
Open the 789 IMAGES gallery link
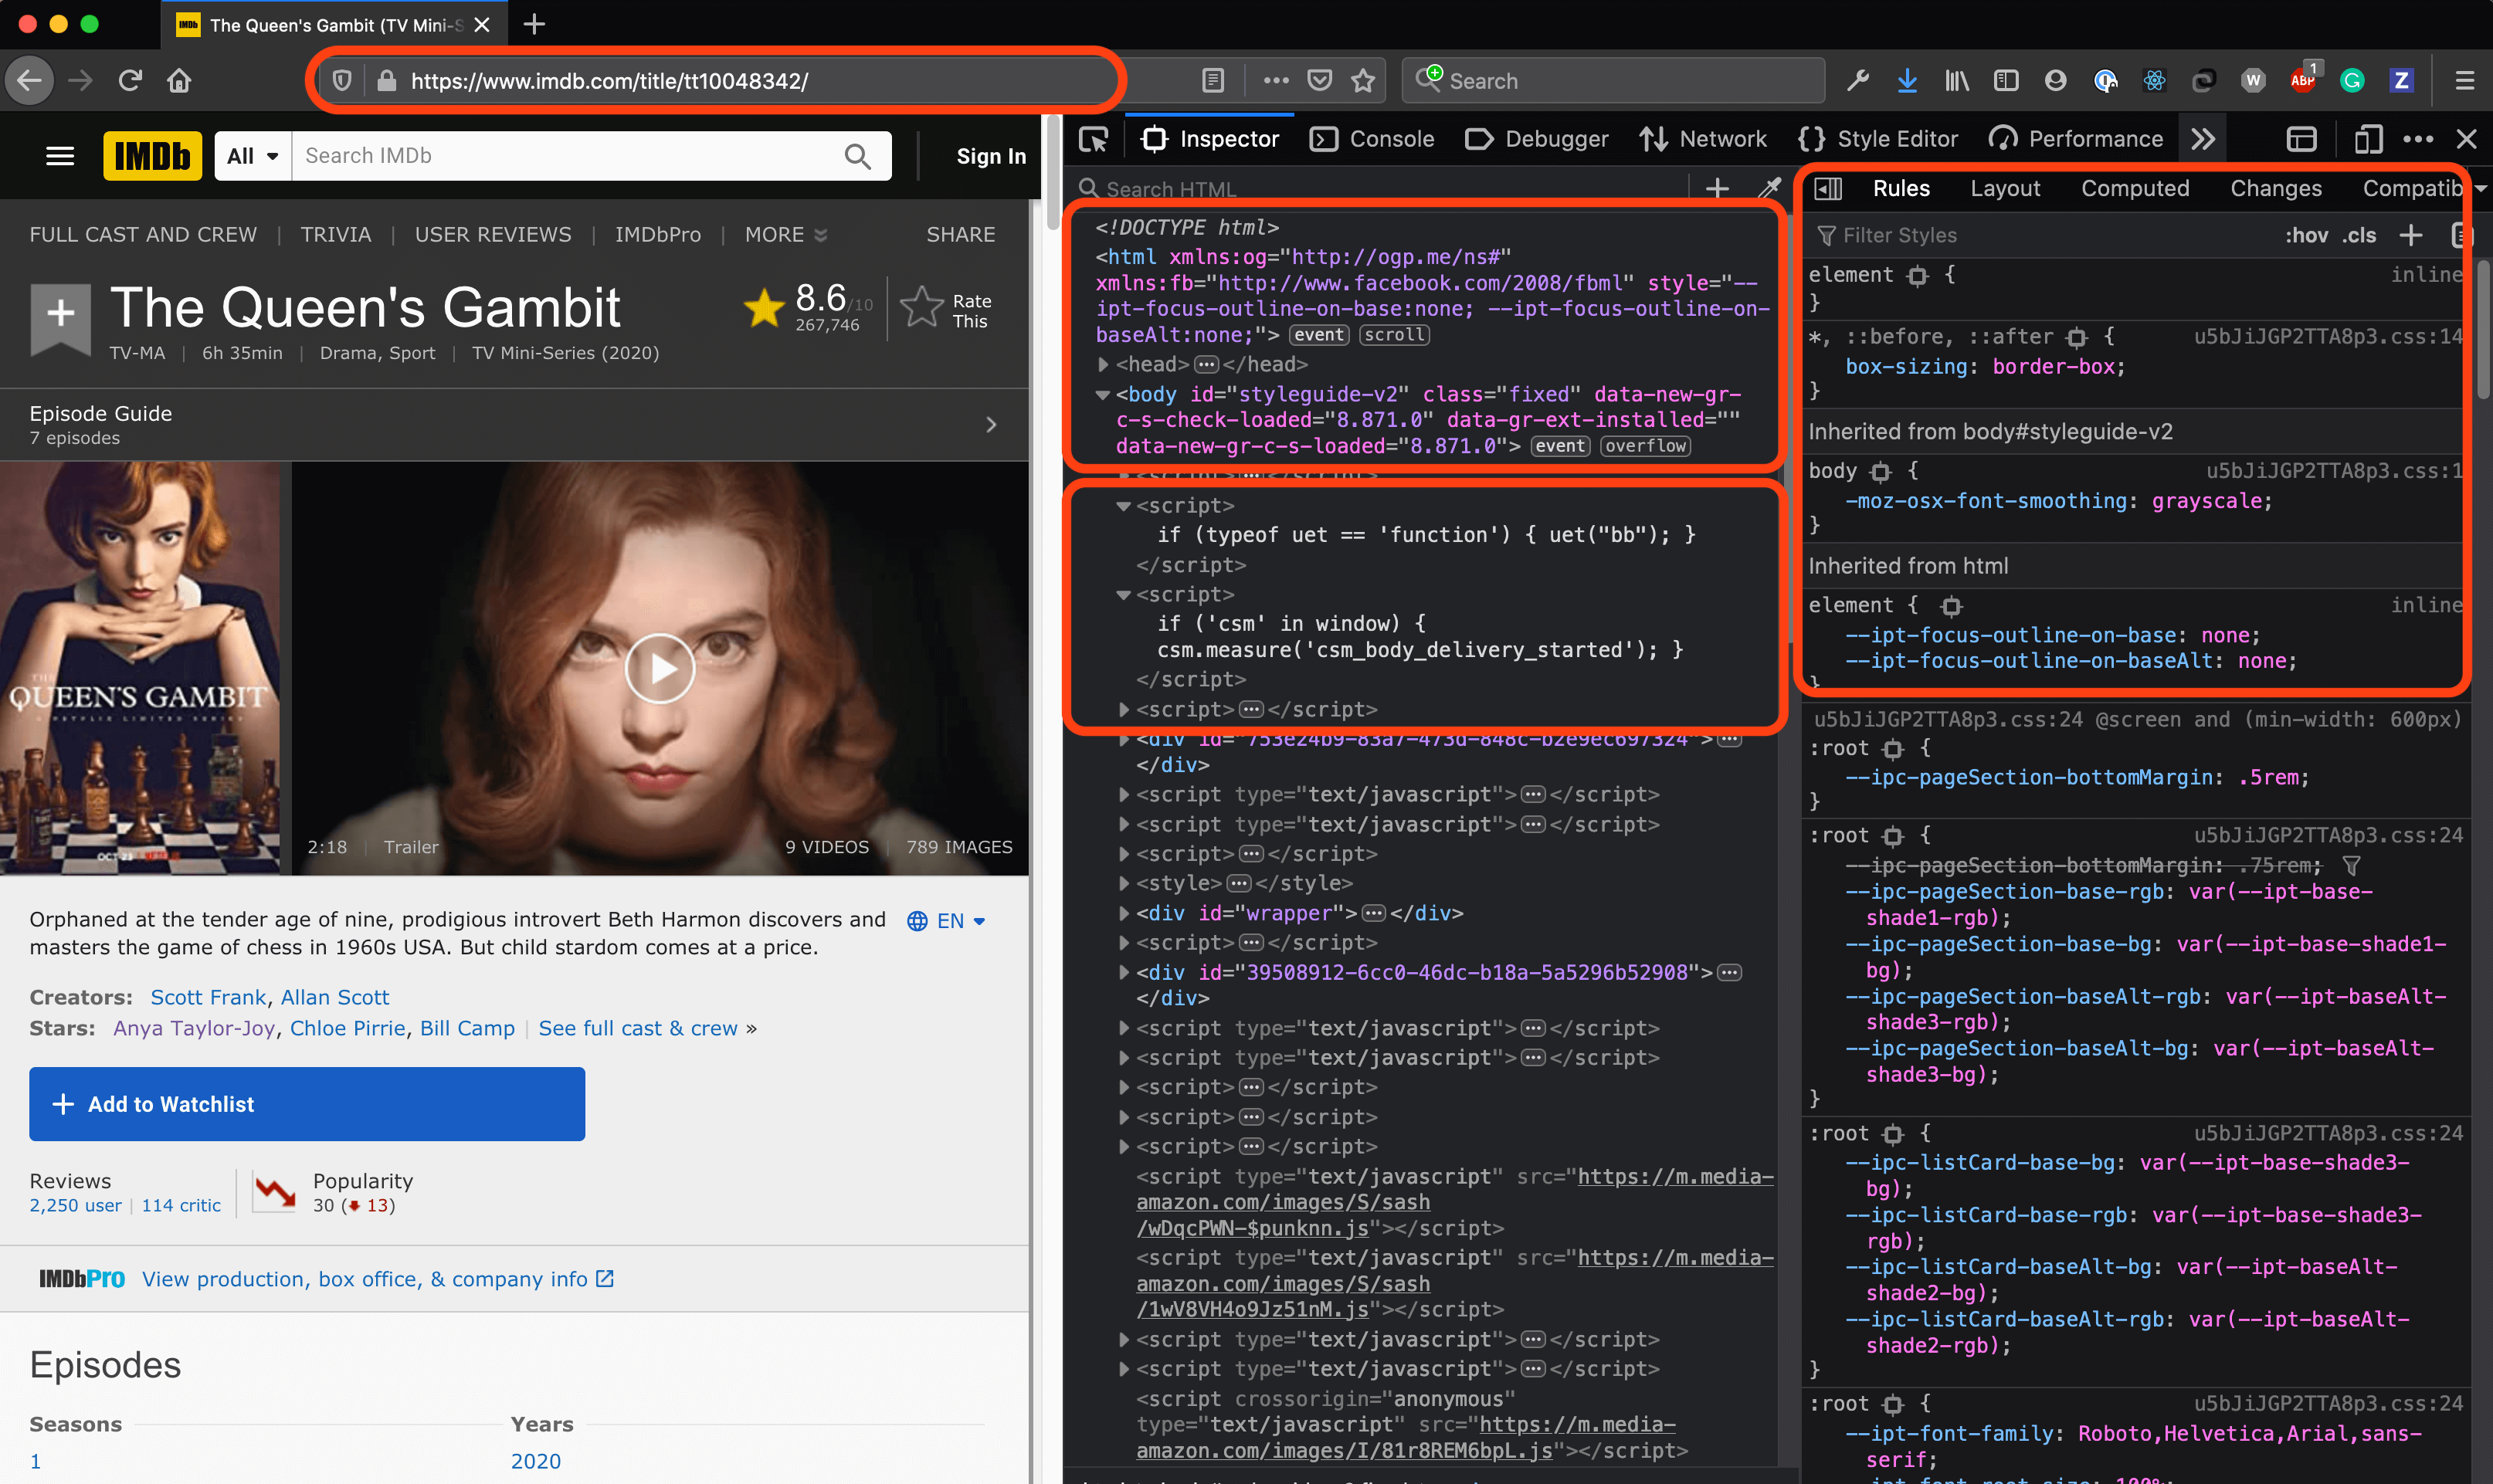click(959, 847)
